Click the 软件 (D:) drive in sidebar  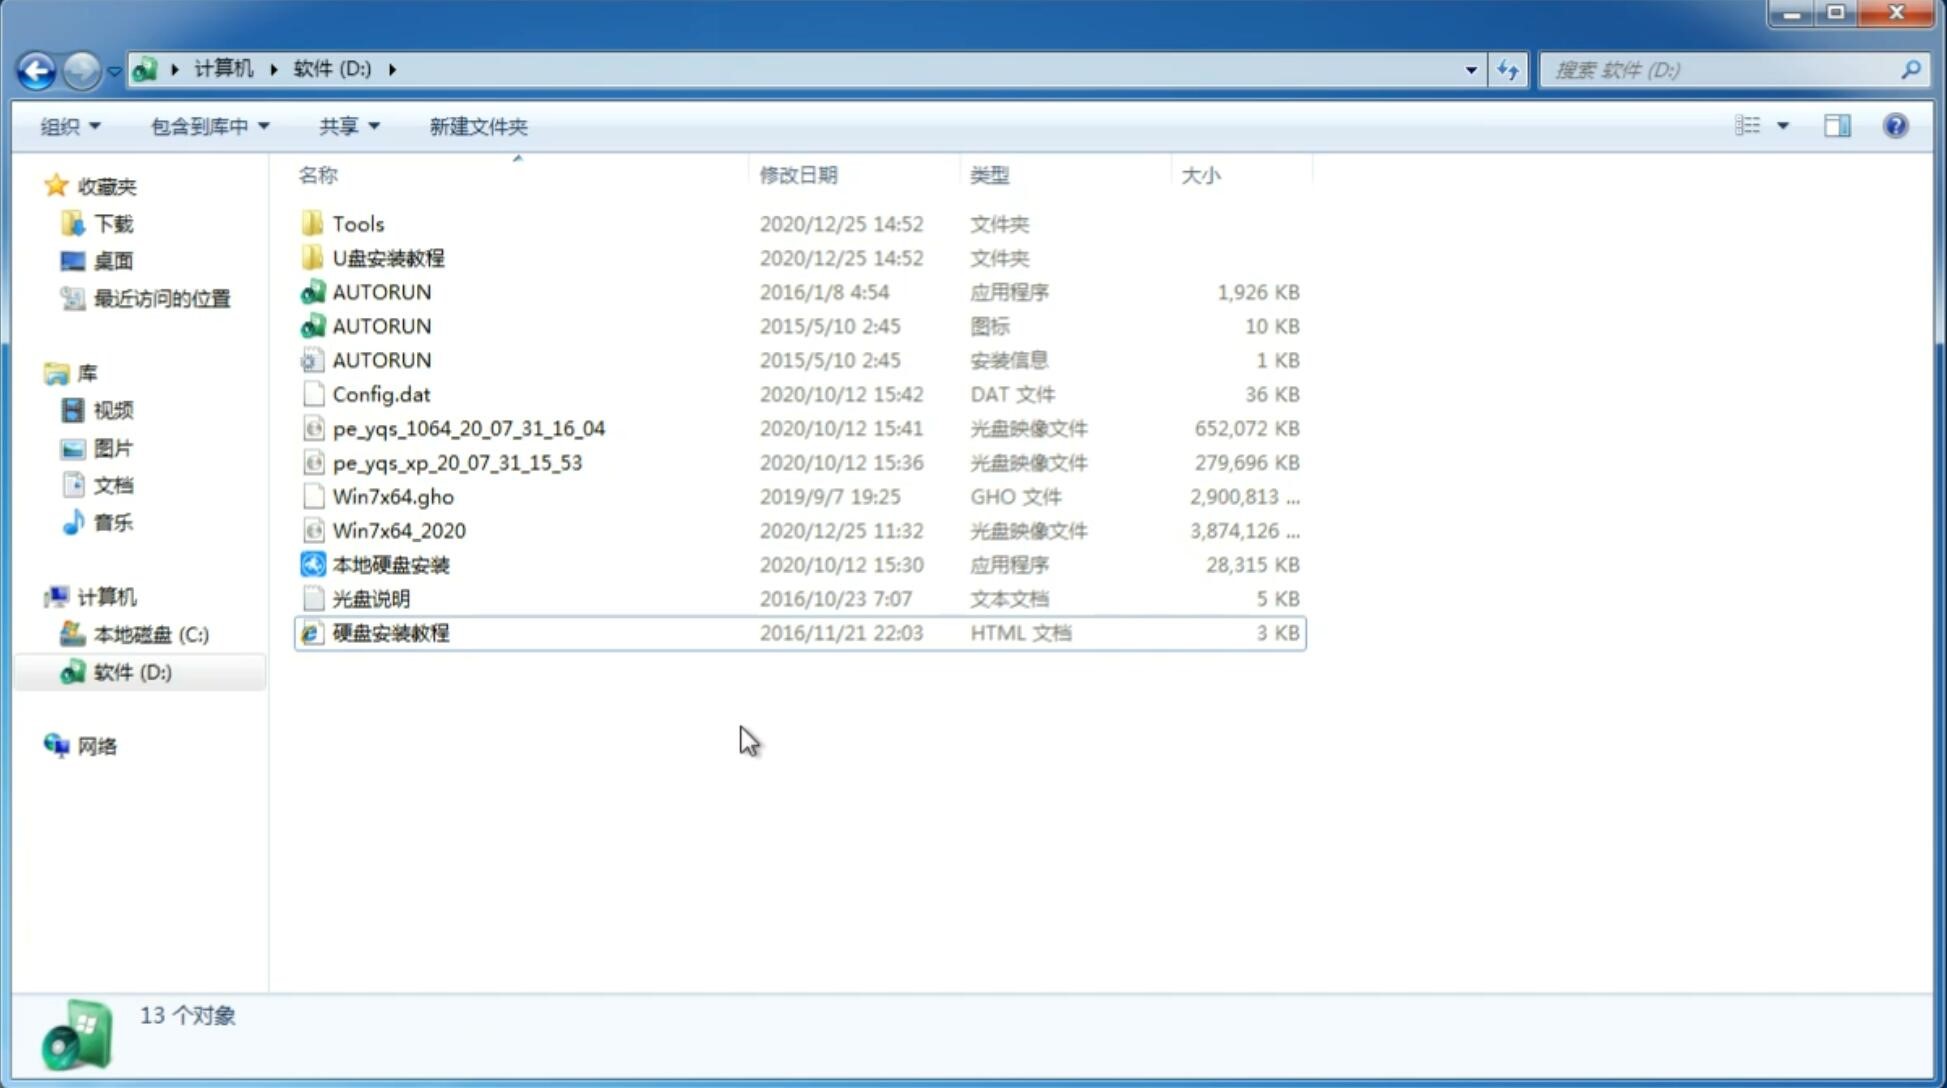132,671
